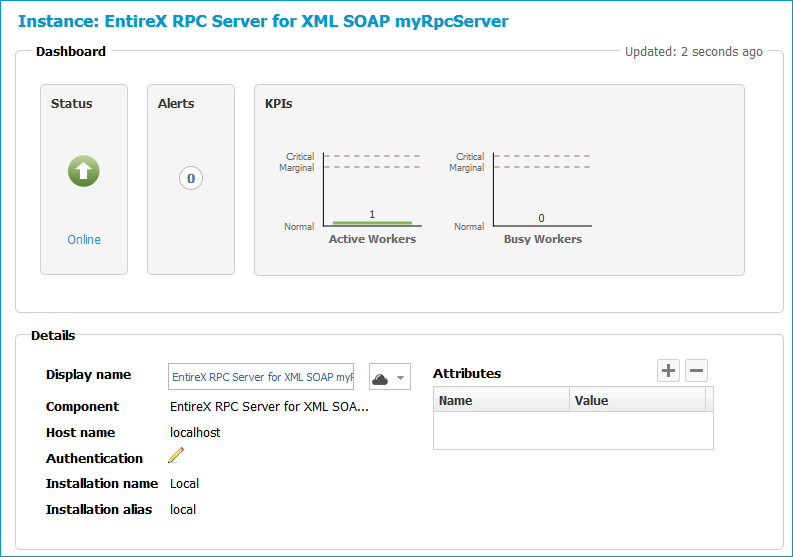Click the Instance page title heading

[x=263, y=21]
